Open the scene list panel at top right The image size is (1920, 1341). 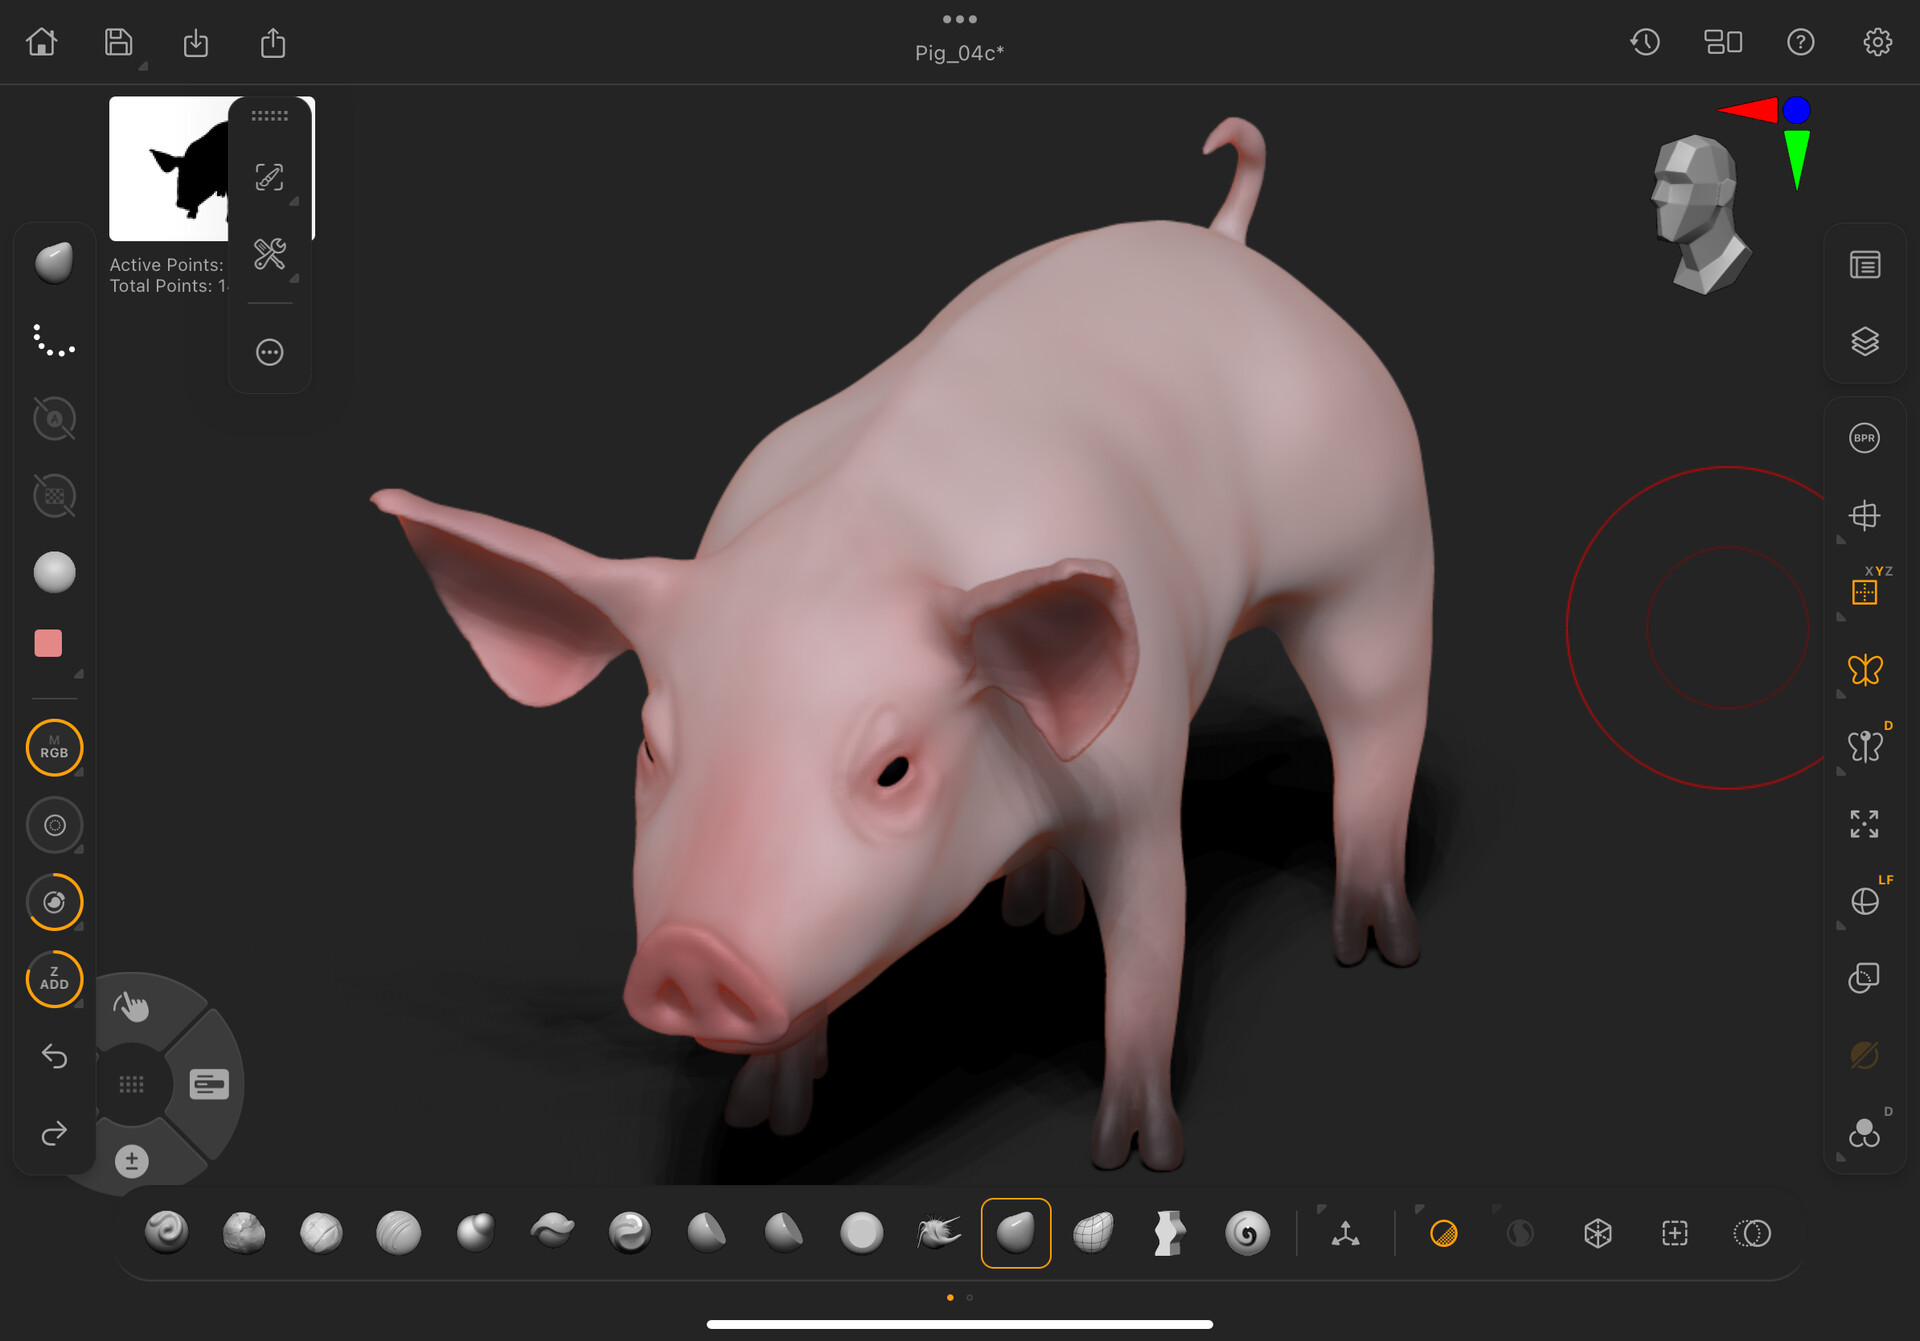(x=1865, y=264)
